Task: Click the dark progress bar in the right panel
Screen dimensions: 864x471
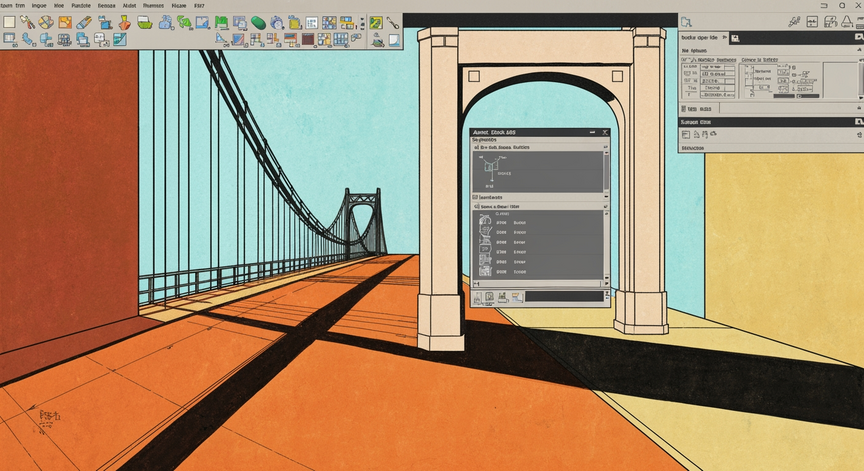Action: (x=784, y=96)
